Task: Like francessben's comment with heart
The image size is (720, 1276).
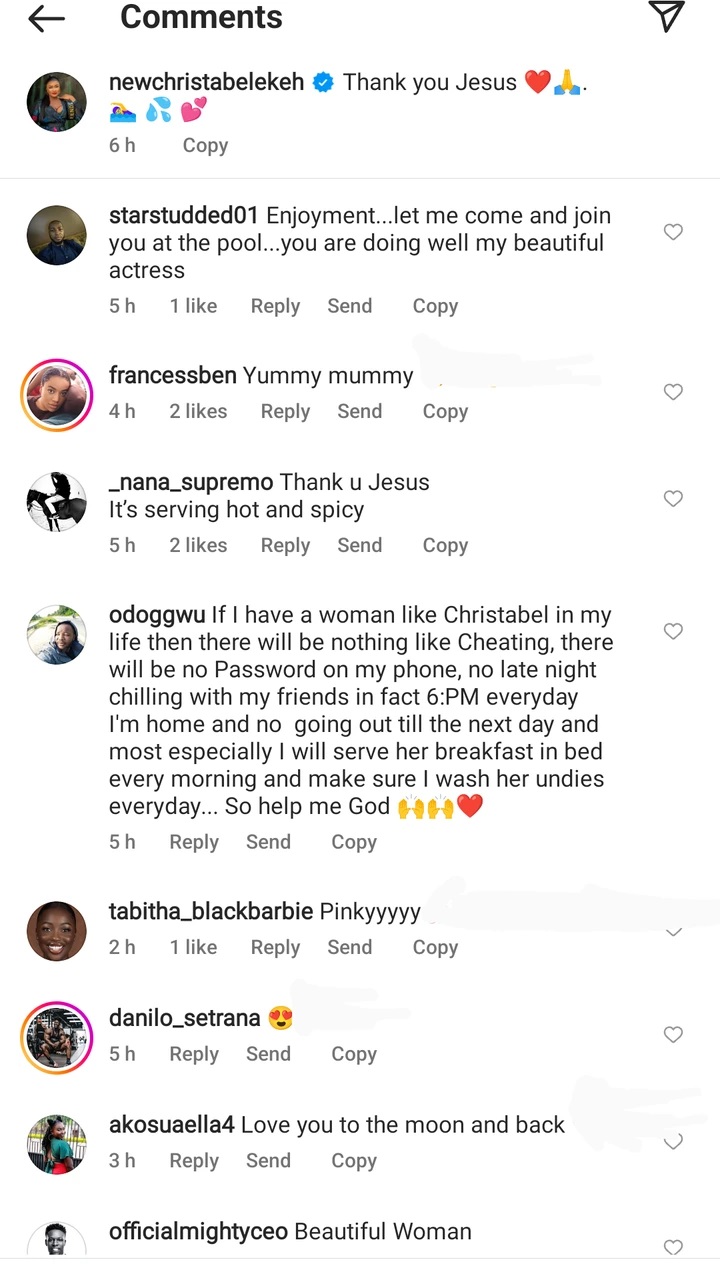Action: (x=673, y=392)
